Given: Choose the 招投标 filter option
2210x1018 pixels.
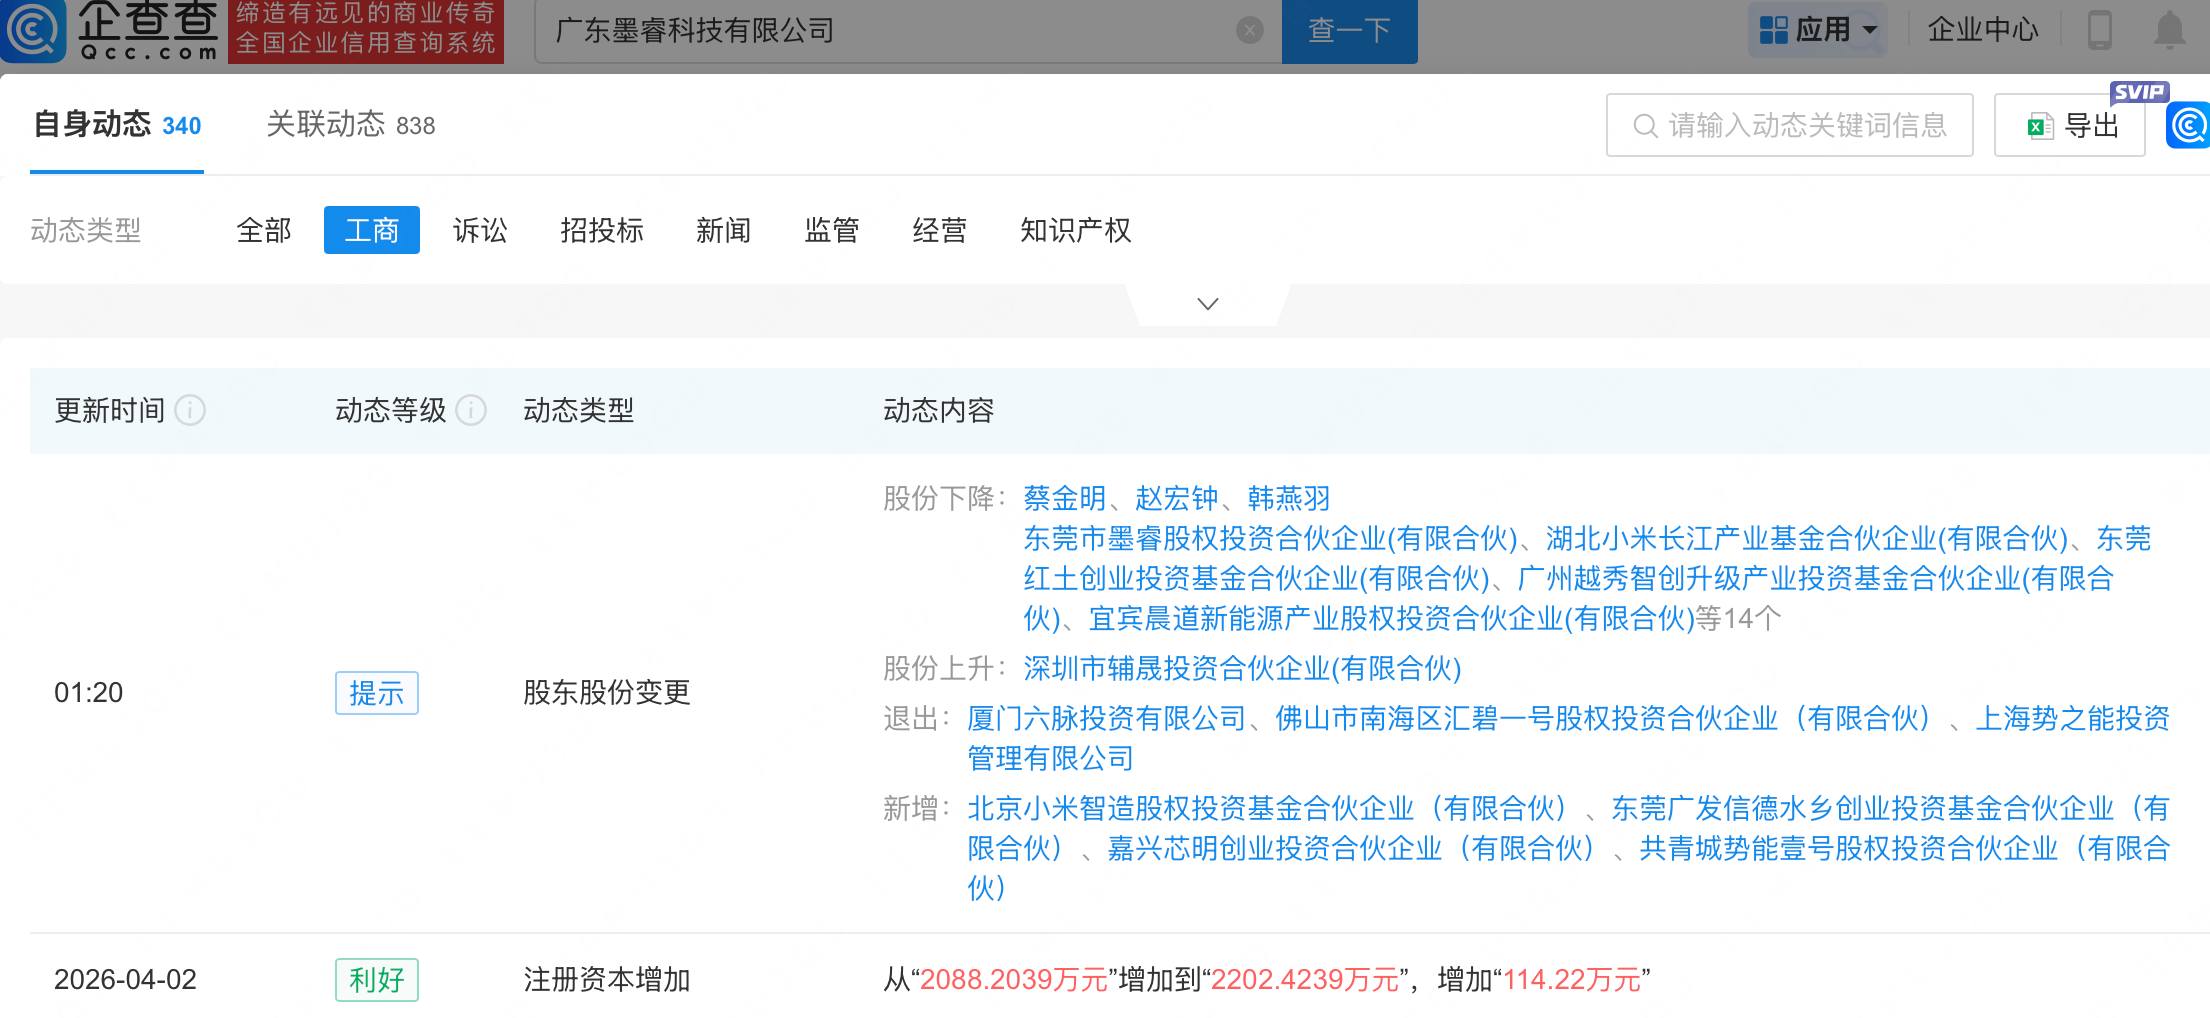Looking at the screenshot, I should (x=602, y=231).
